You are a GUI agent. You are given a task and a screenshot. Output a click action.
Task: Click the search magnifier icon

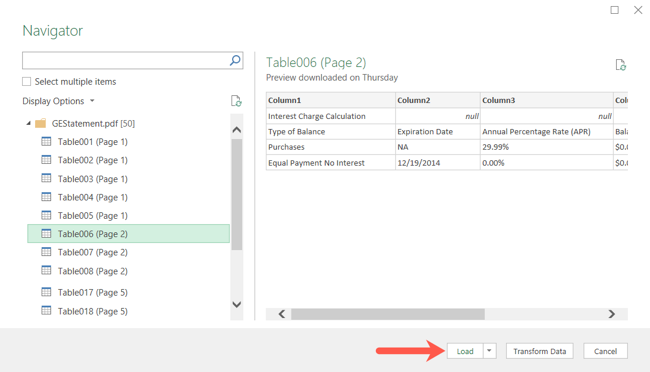click(x=235, y=61)
